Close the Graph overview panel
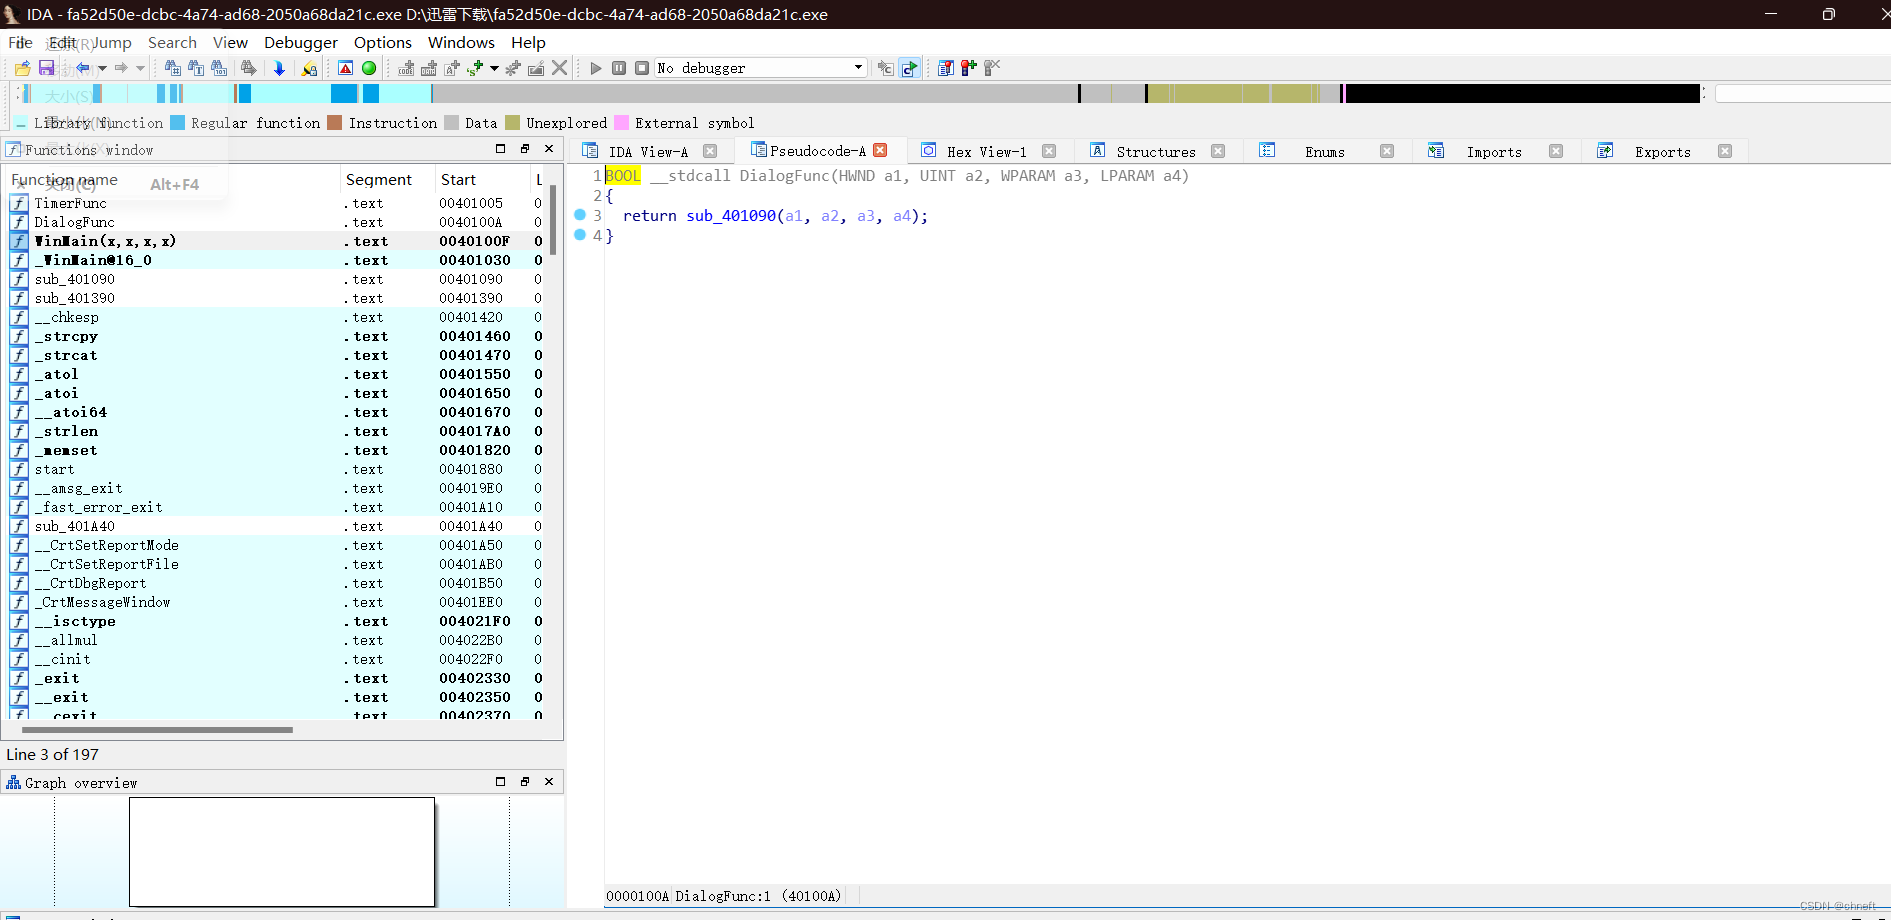The height and width of the screenshot is (920, 1891). click(x=549, y=782)
